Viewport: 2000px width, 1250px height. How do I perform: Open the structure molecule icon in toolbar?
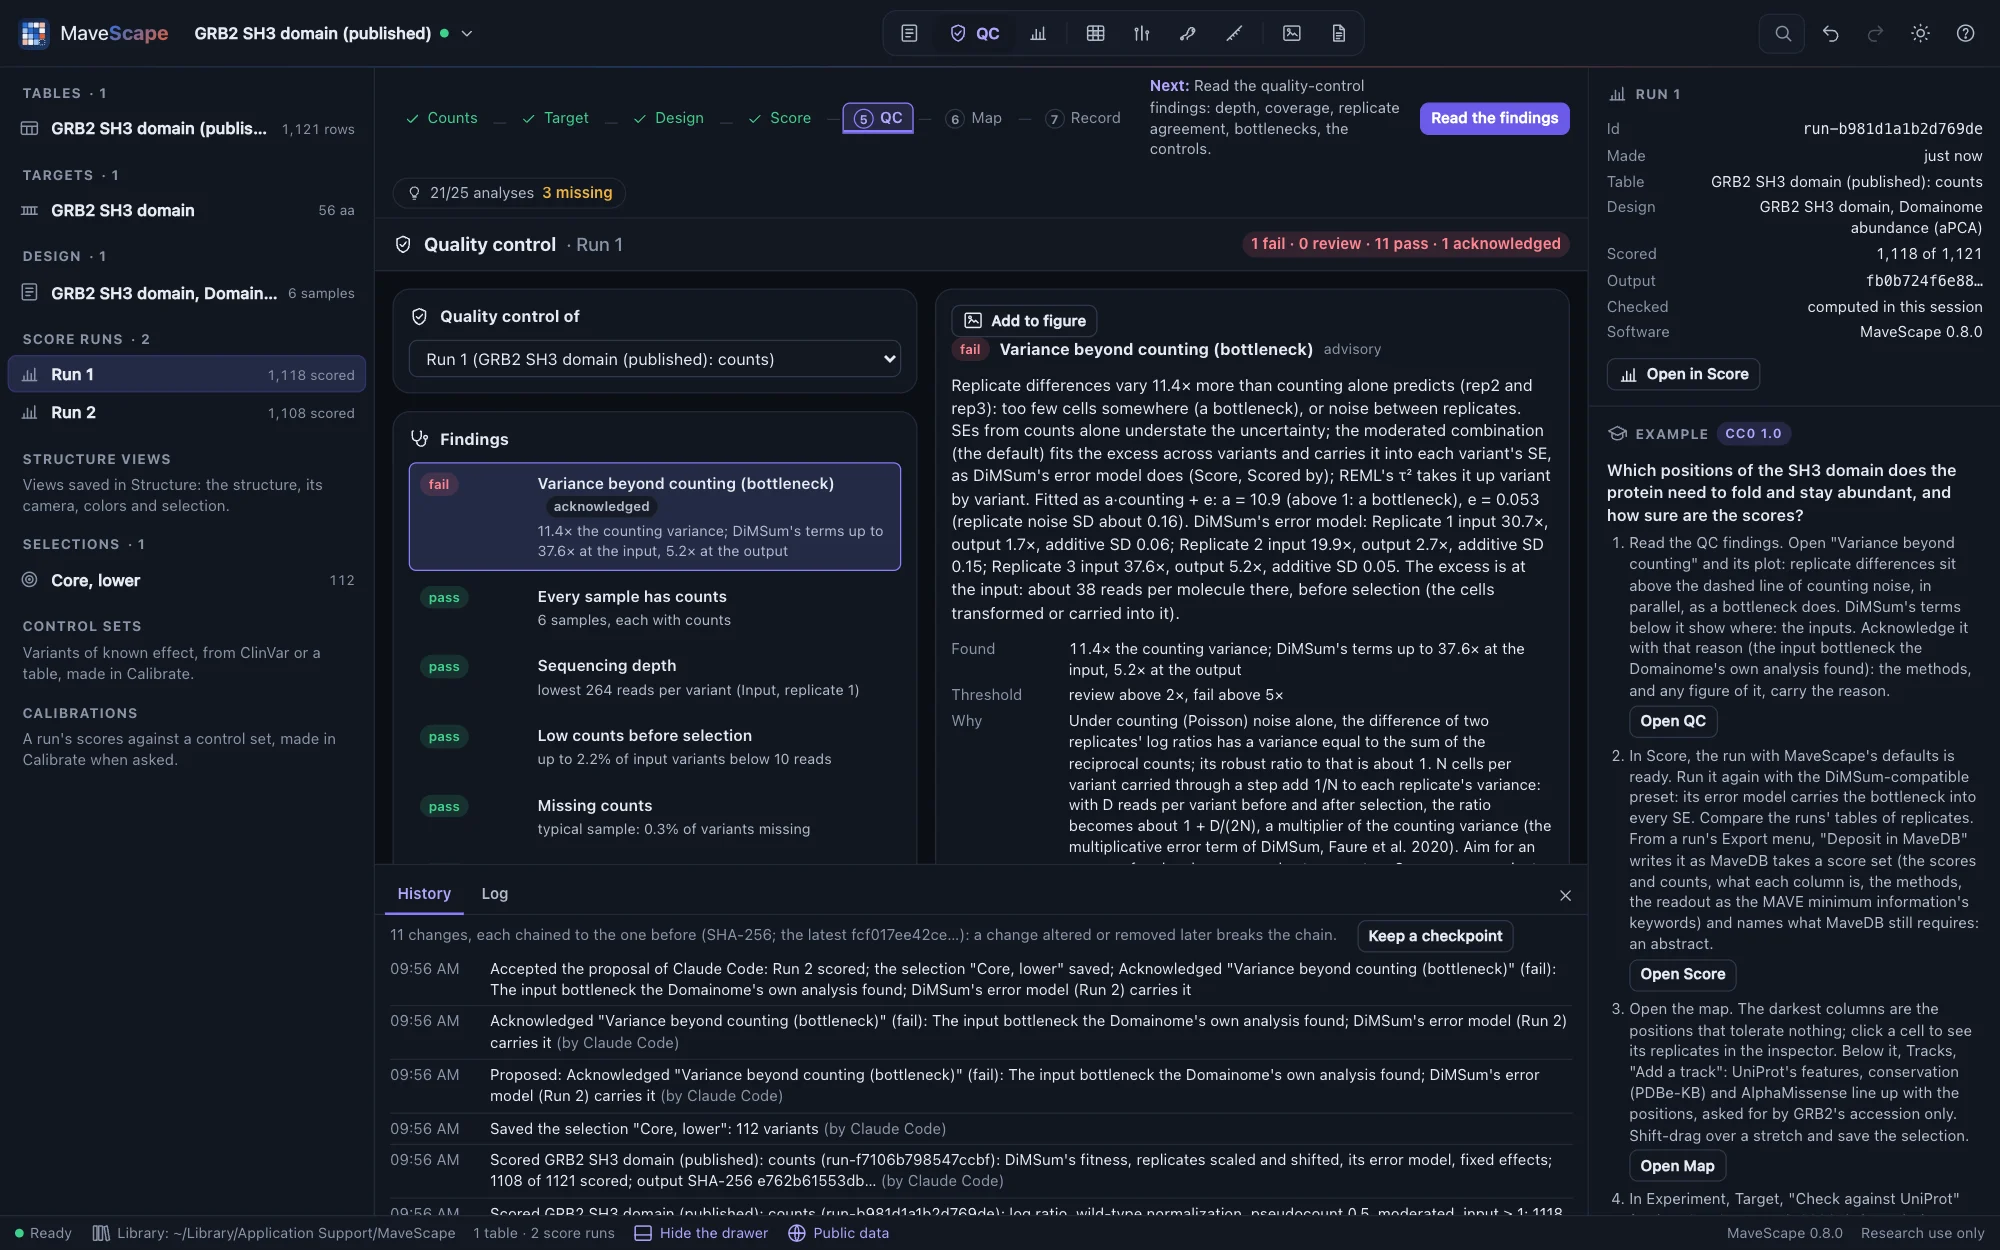coord(1188,33)
